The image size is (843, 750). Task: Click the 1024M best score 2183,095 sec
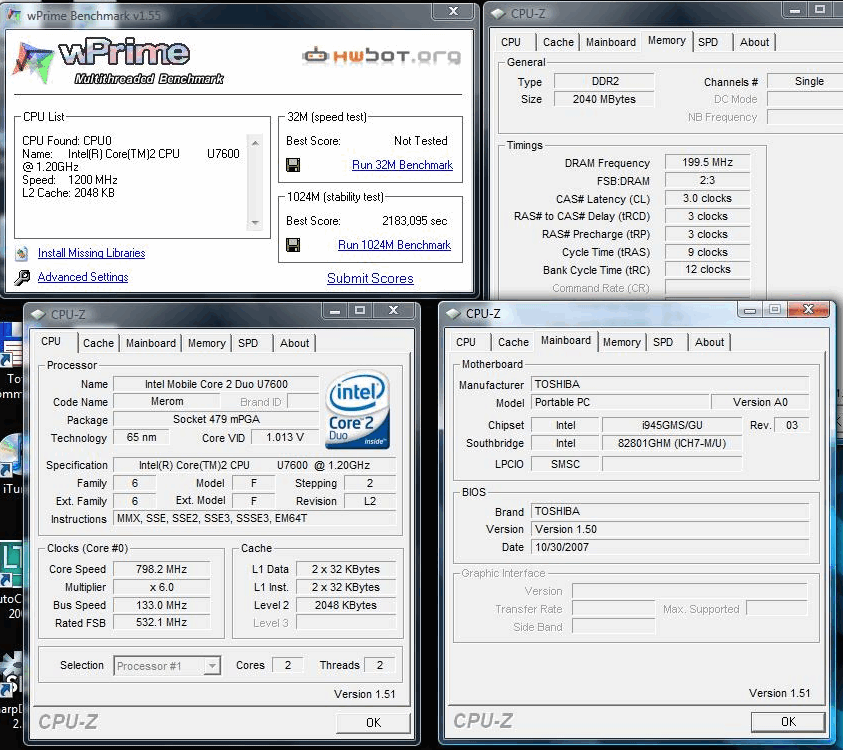(415, 221)
